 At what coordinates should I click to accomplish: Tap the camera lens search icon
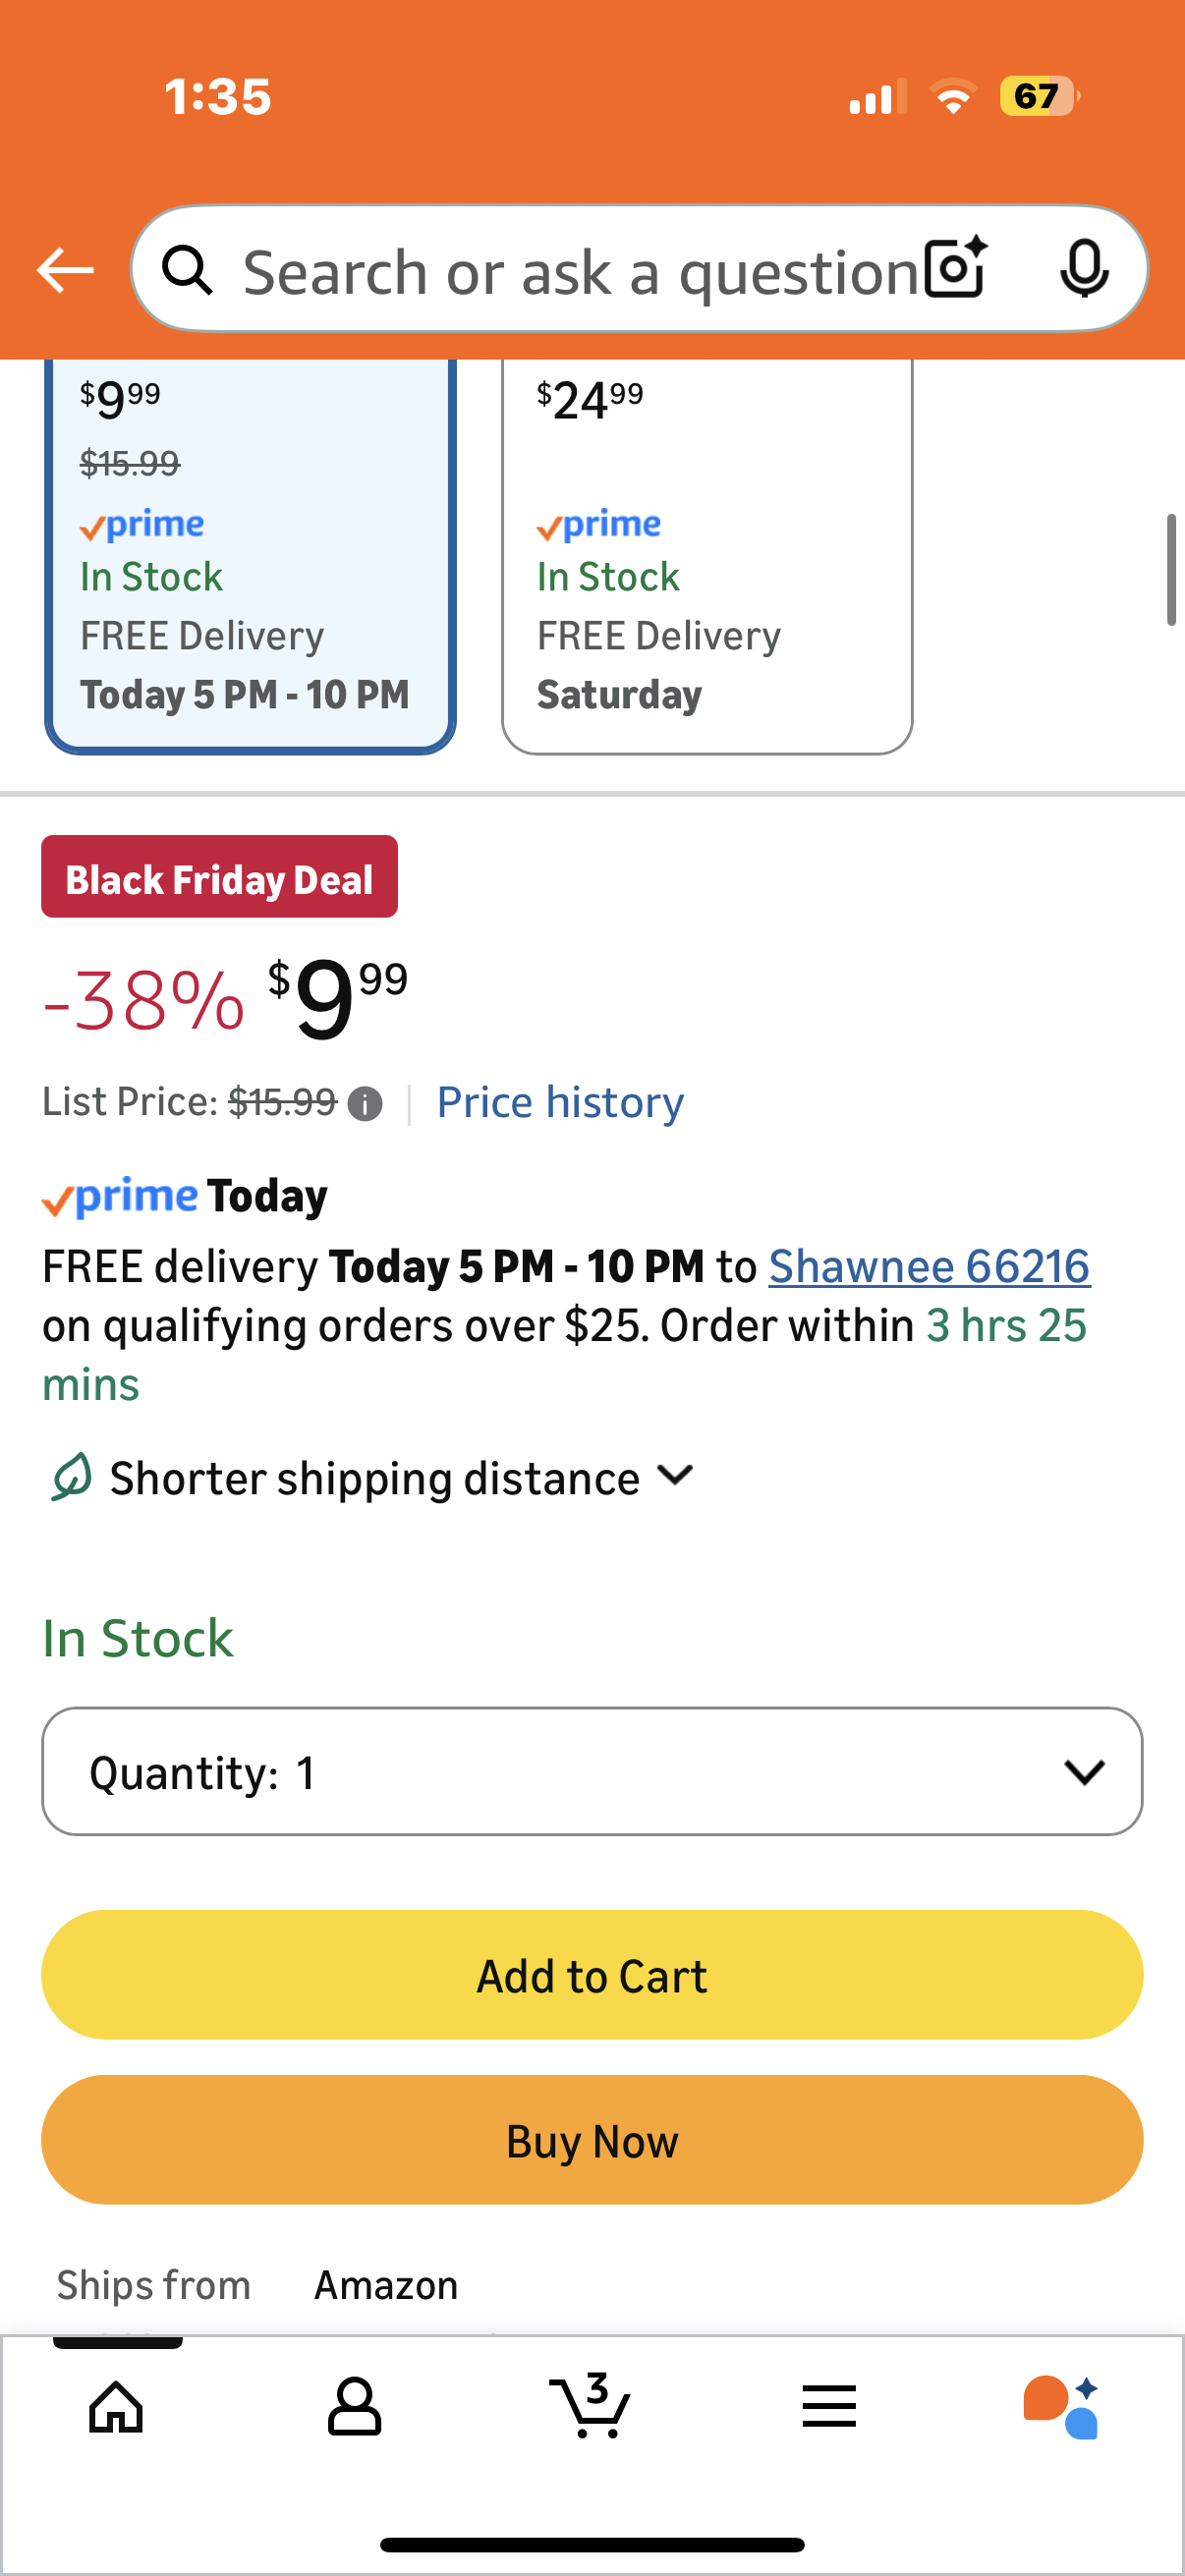pyautogui.click(x=955, y=268)
